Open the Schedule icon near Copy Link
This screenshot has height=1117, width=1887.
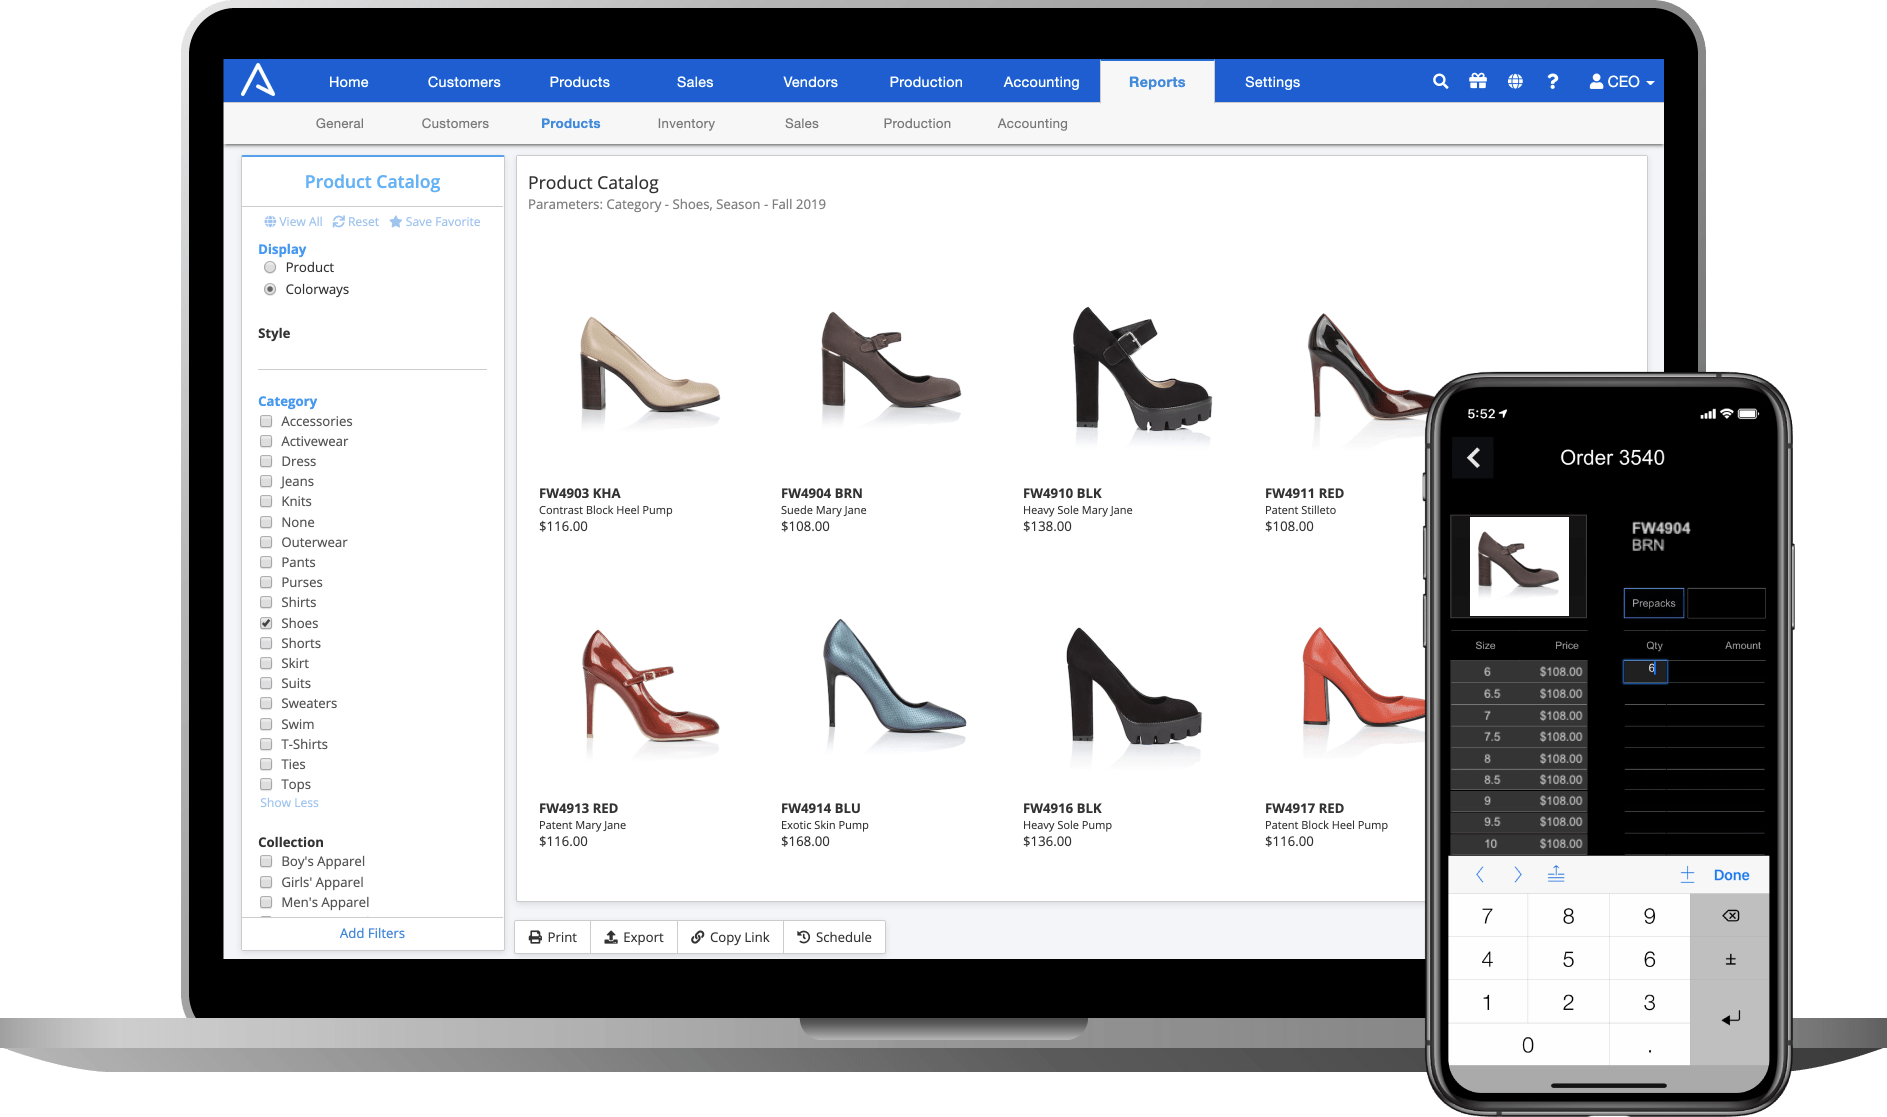point(804,937)
